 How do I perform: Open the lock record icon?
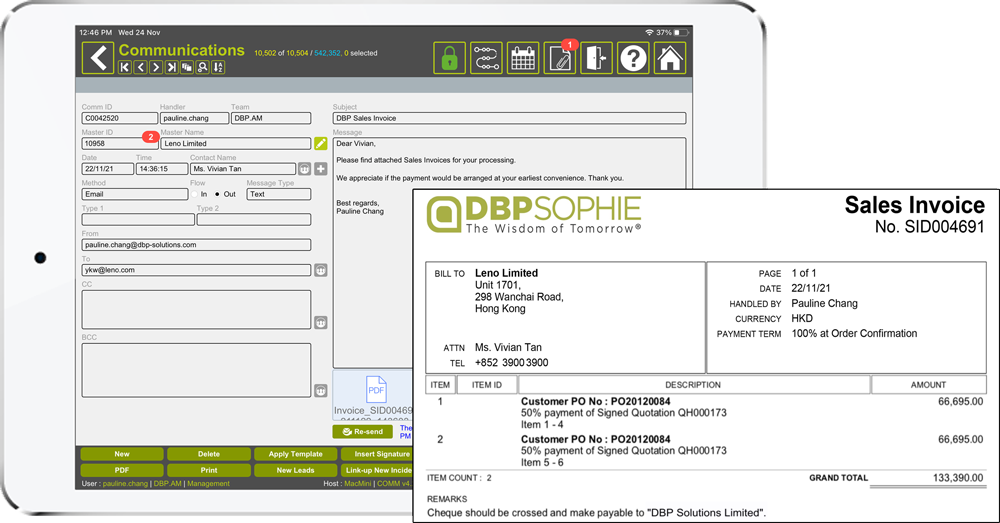coord(449,58)
